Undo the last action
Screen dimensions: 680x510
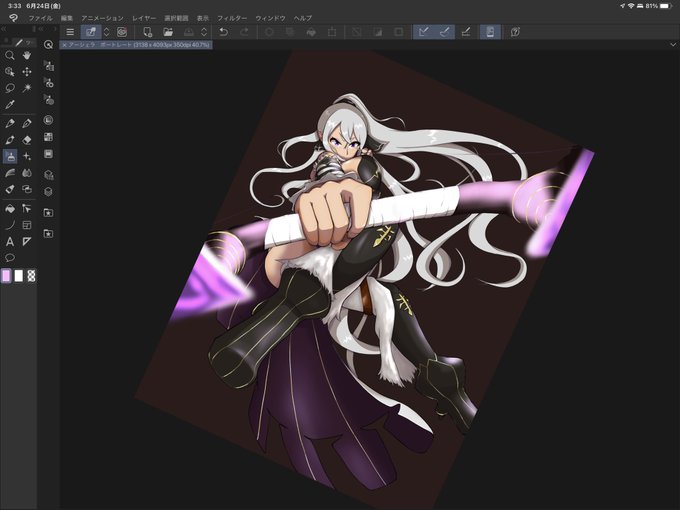click(x=223, y=32)
